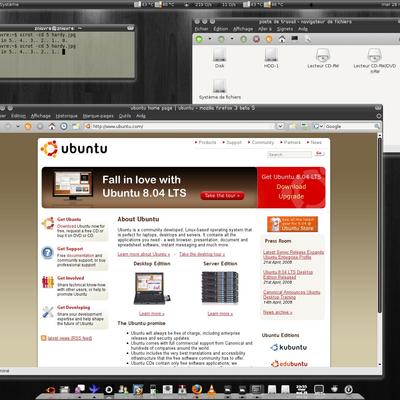Open Historique menu in Firefox
Screen dimensions: 400x400
[x=66, y=116]
